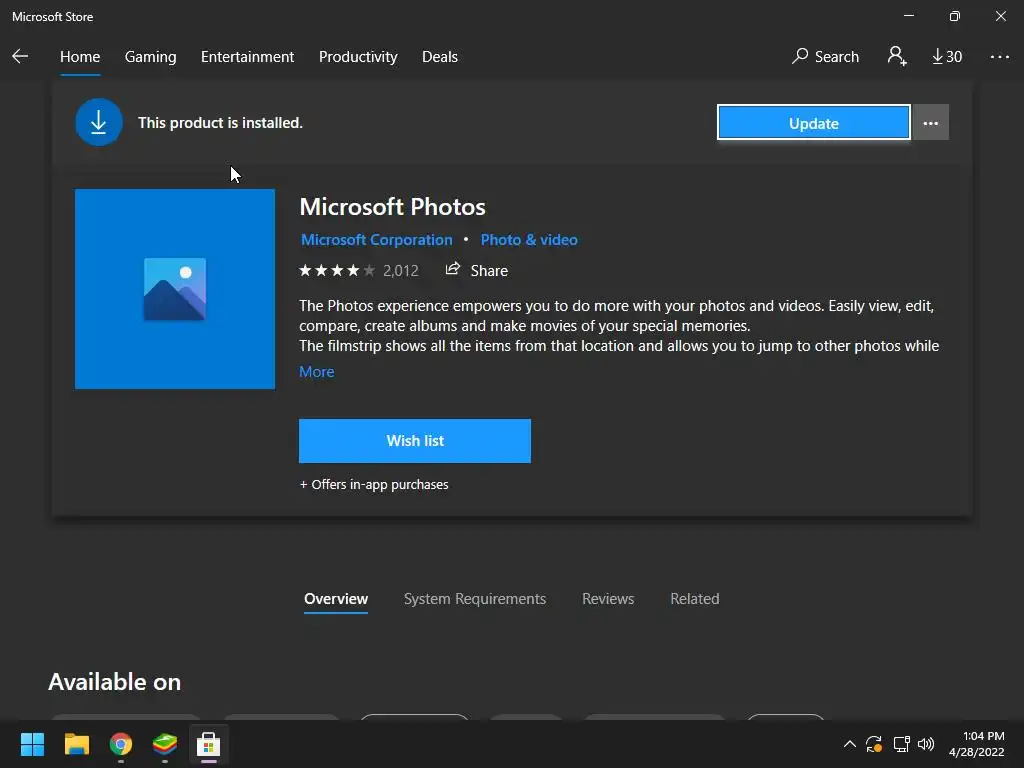
Task: Add Microsoft Photos to the wish list
Action: pos(415,441)
